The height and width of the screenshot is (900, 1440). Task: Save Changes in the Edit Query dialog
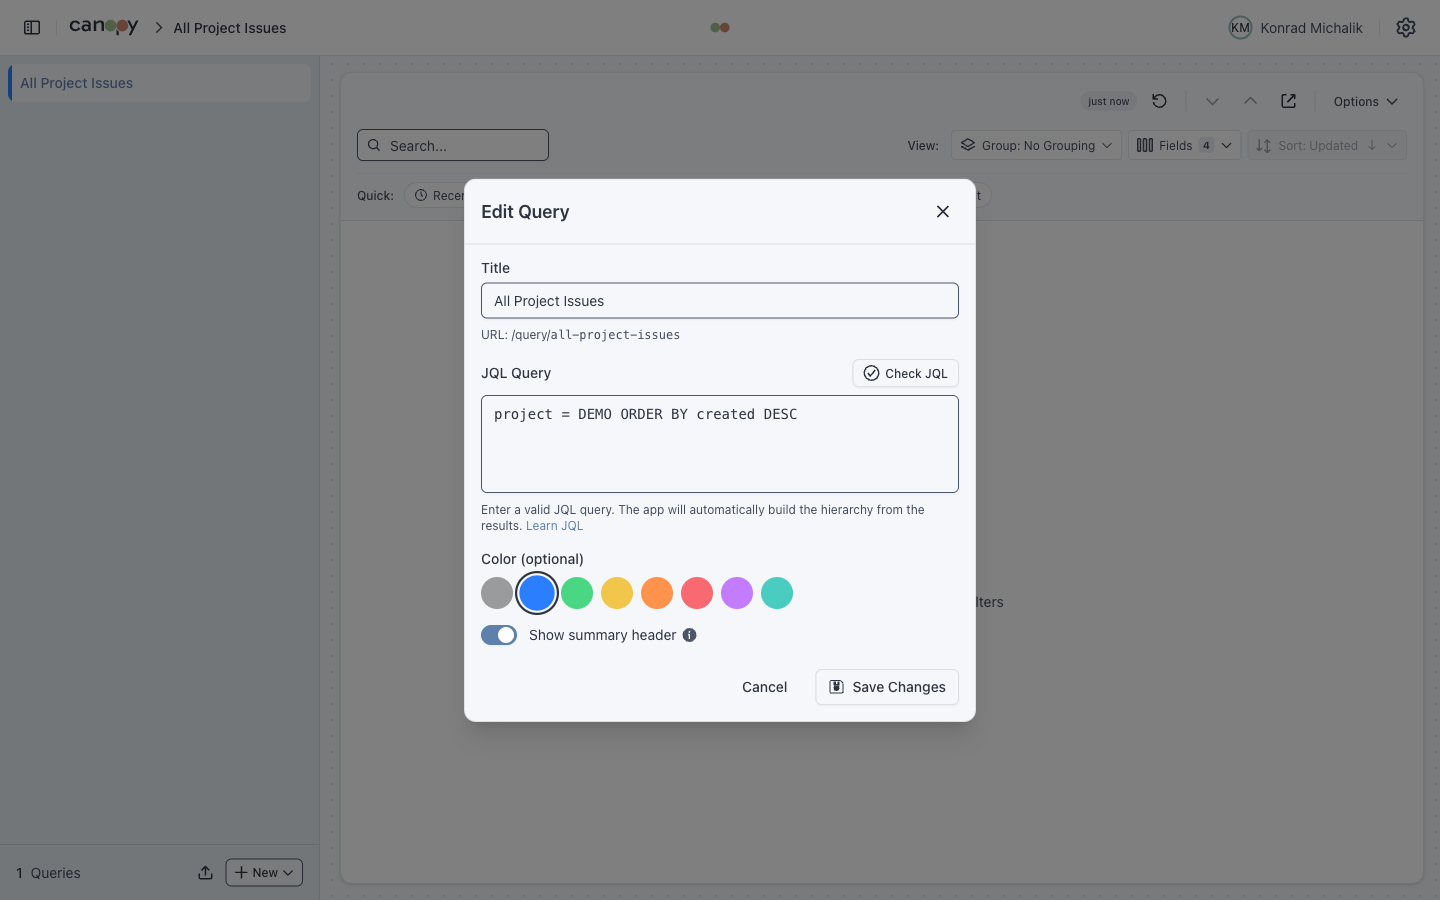pos(886,687)
